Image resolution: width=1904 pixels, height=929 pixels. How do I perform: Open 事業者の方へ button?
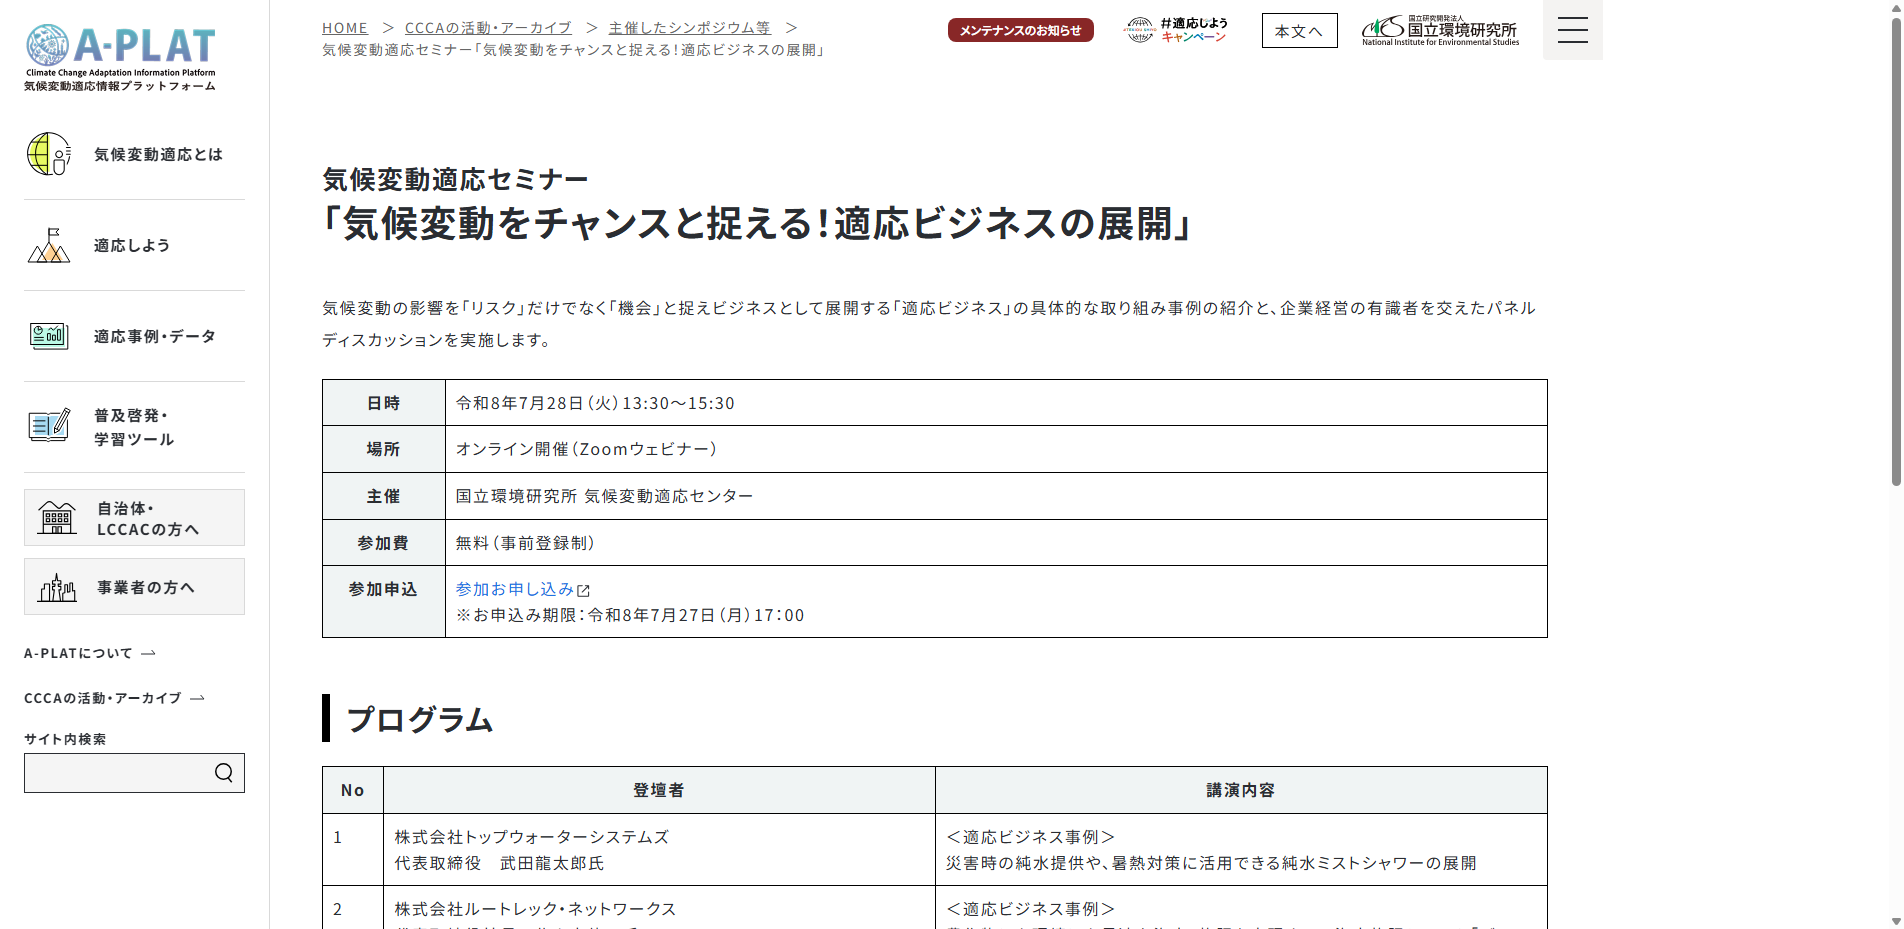[134, 587]
